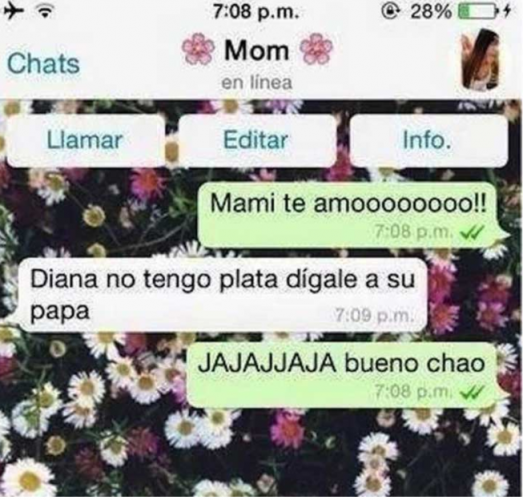Tap the airplane mode status icon
This screenshot has width=523, height=500.
point(12,12)
